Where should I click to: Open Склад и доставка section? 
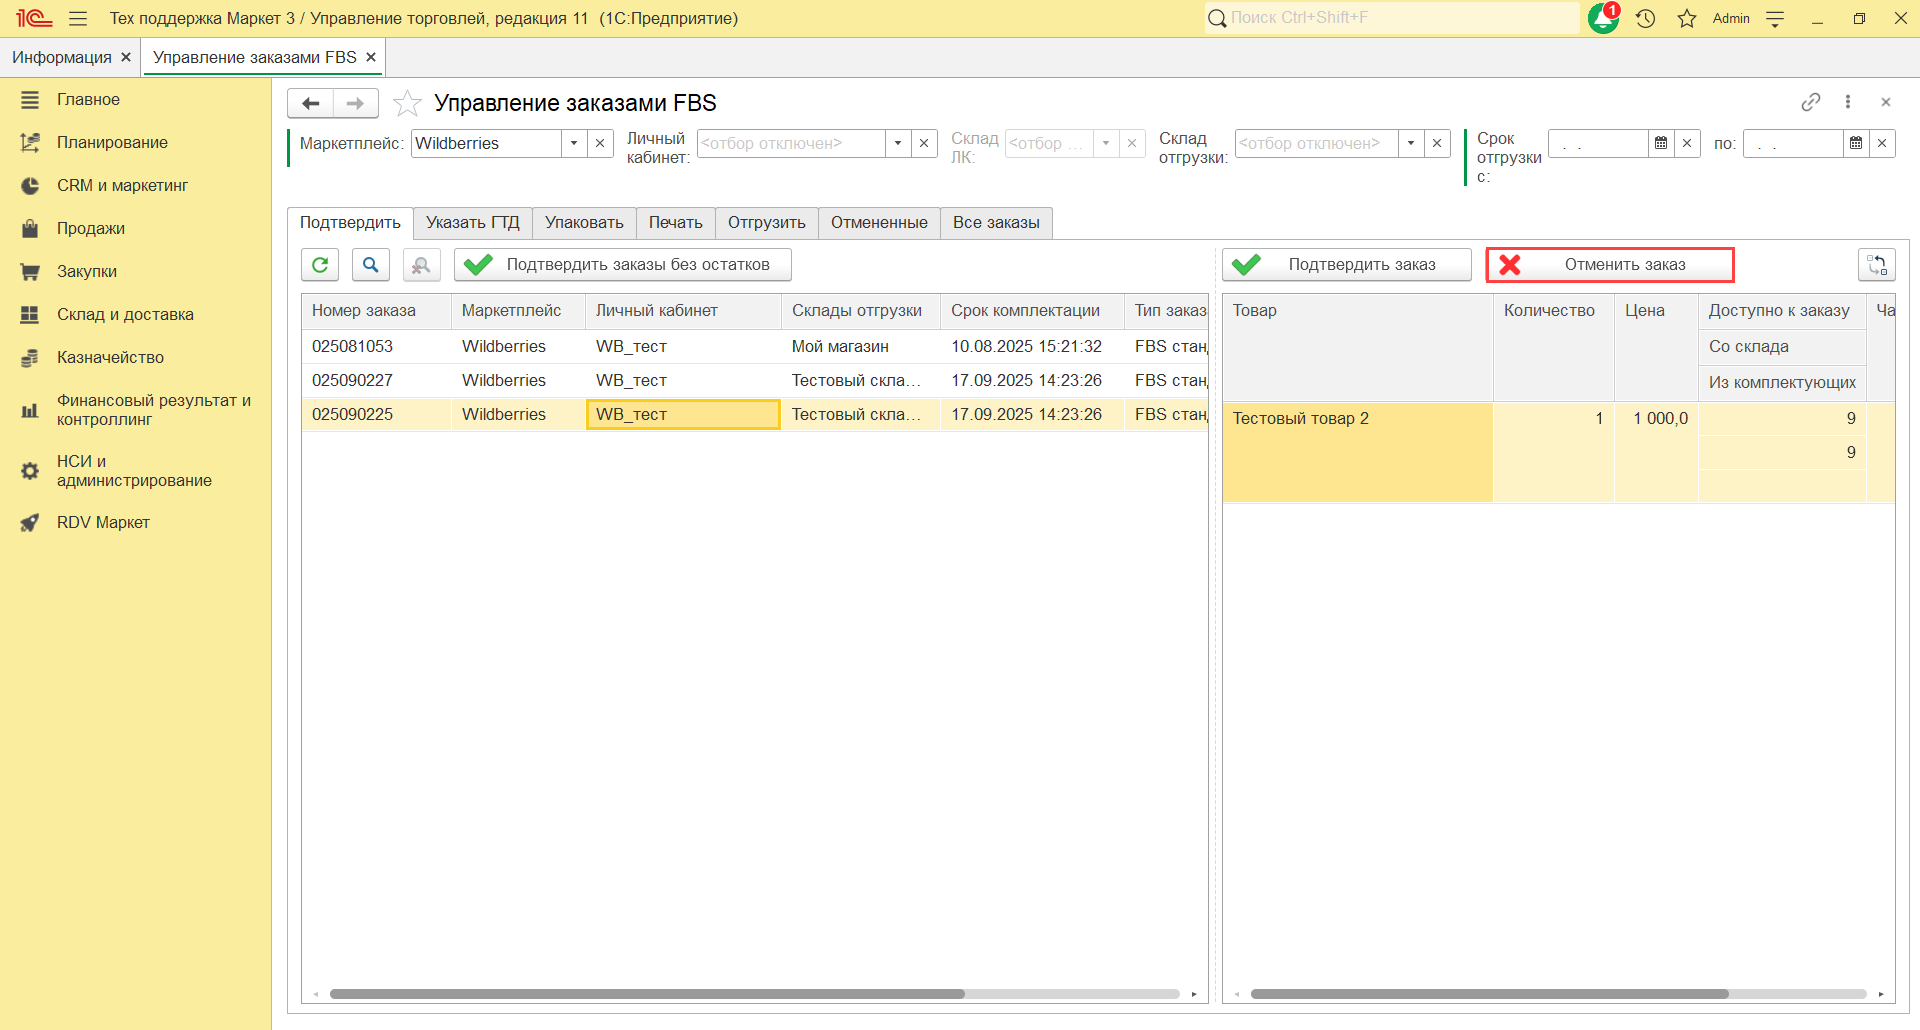125,314
